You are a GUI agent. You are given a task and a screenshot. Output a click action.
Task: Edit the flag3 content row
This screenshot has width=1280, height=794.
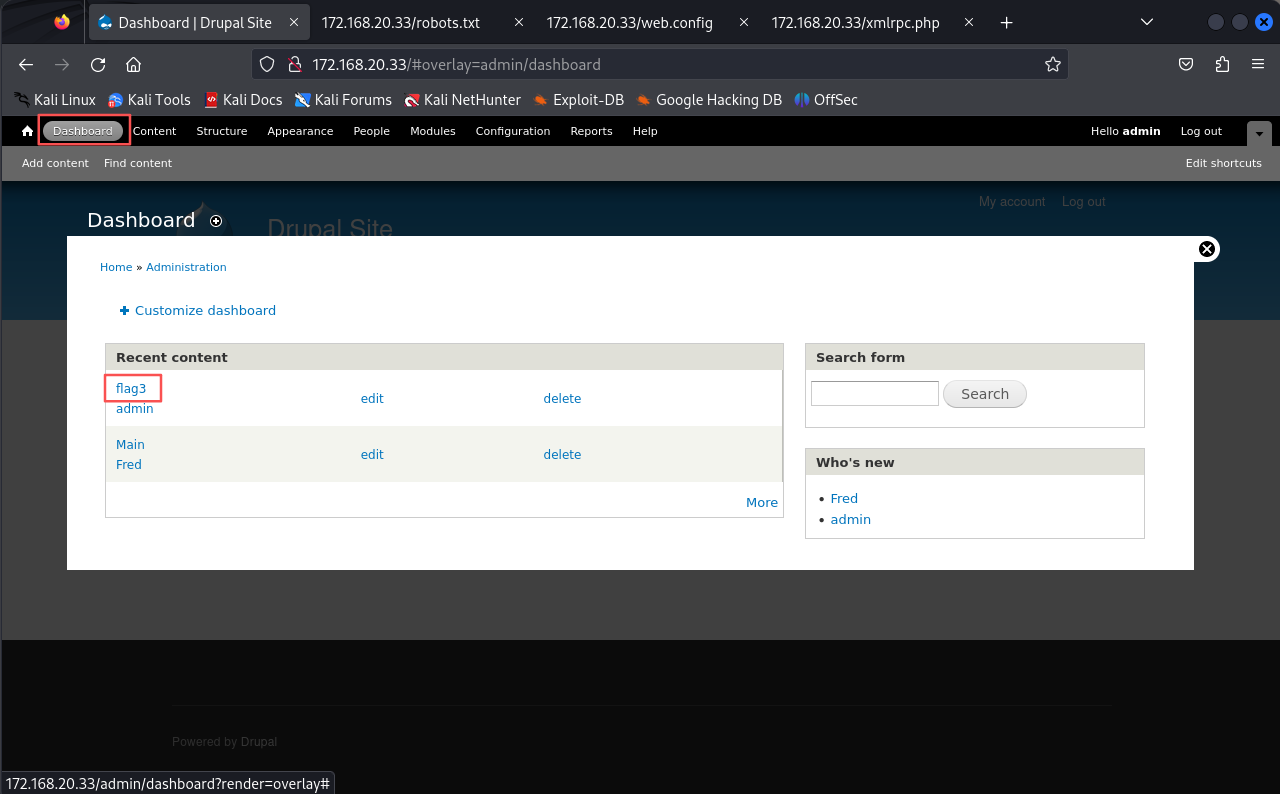tap(372, 398)
